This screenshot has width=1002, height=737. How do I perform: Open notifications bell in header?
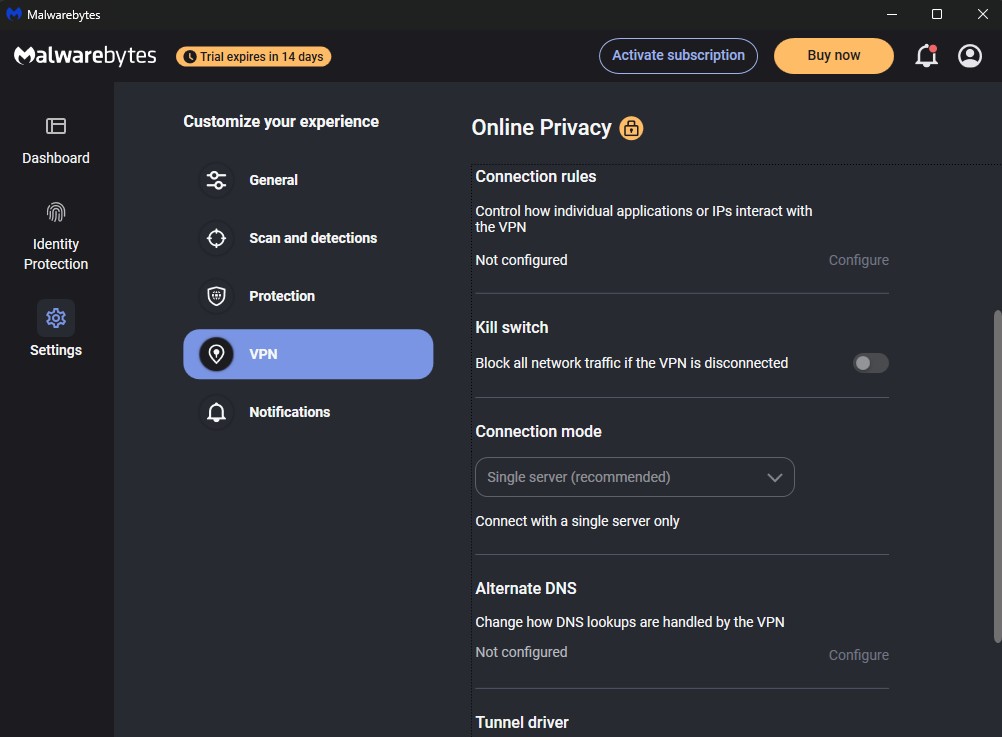(926, 56)
